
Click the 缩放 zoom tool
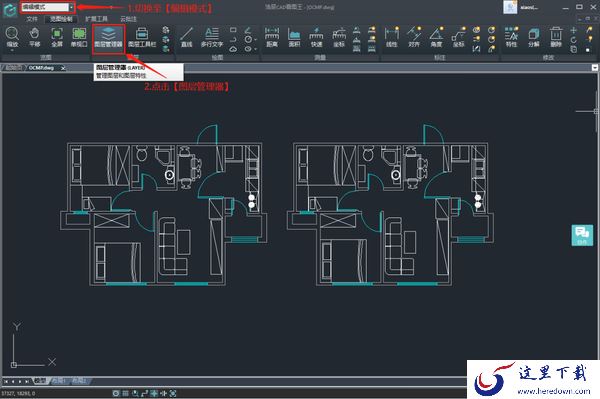12,37
